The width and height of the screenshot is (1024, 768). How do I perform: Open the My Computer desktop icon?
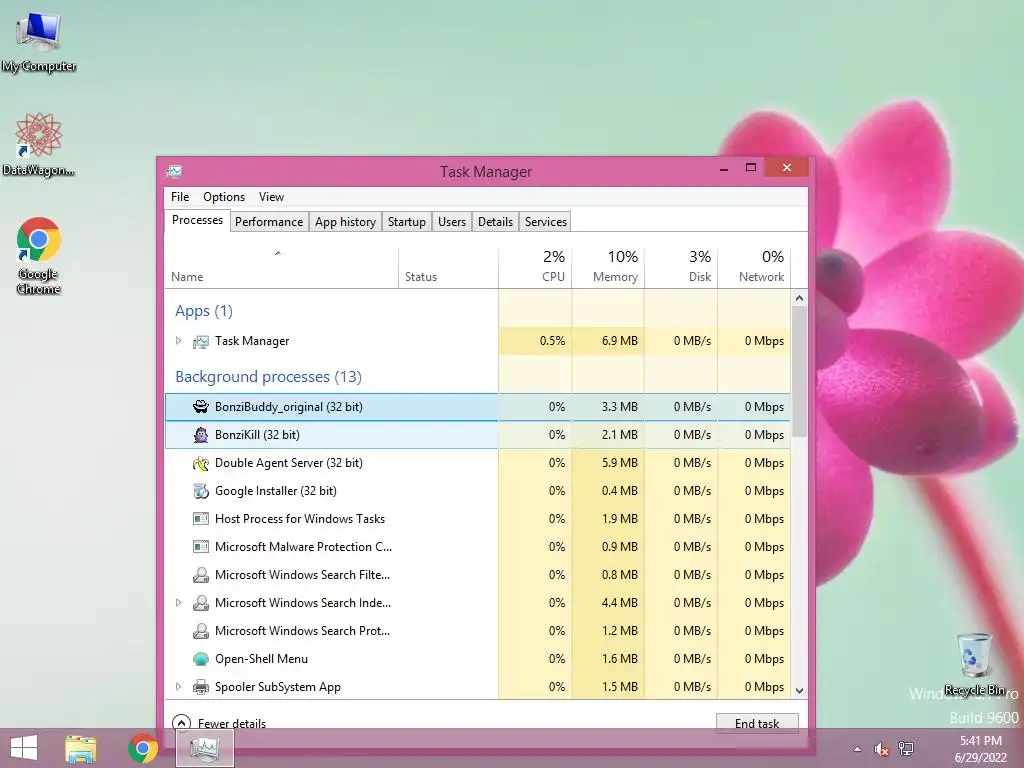point(39,42)
